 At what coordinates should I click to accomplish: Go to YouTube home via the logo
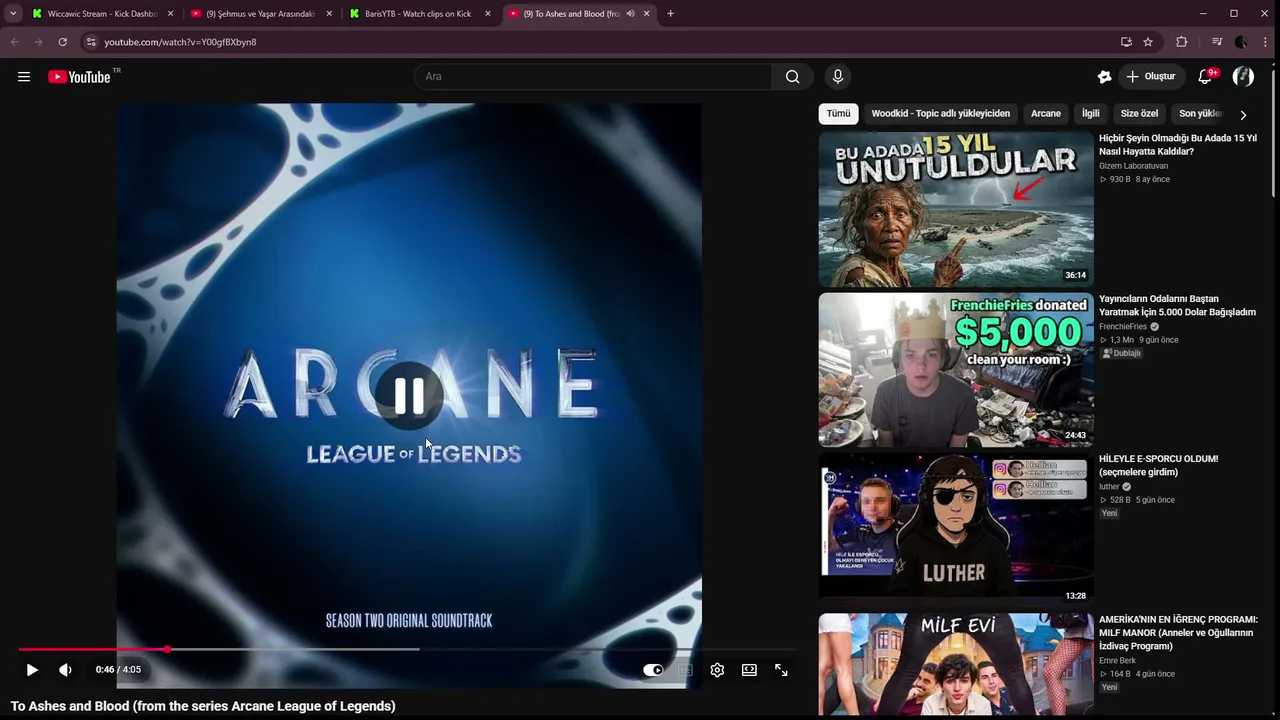79,77
